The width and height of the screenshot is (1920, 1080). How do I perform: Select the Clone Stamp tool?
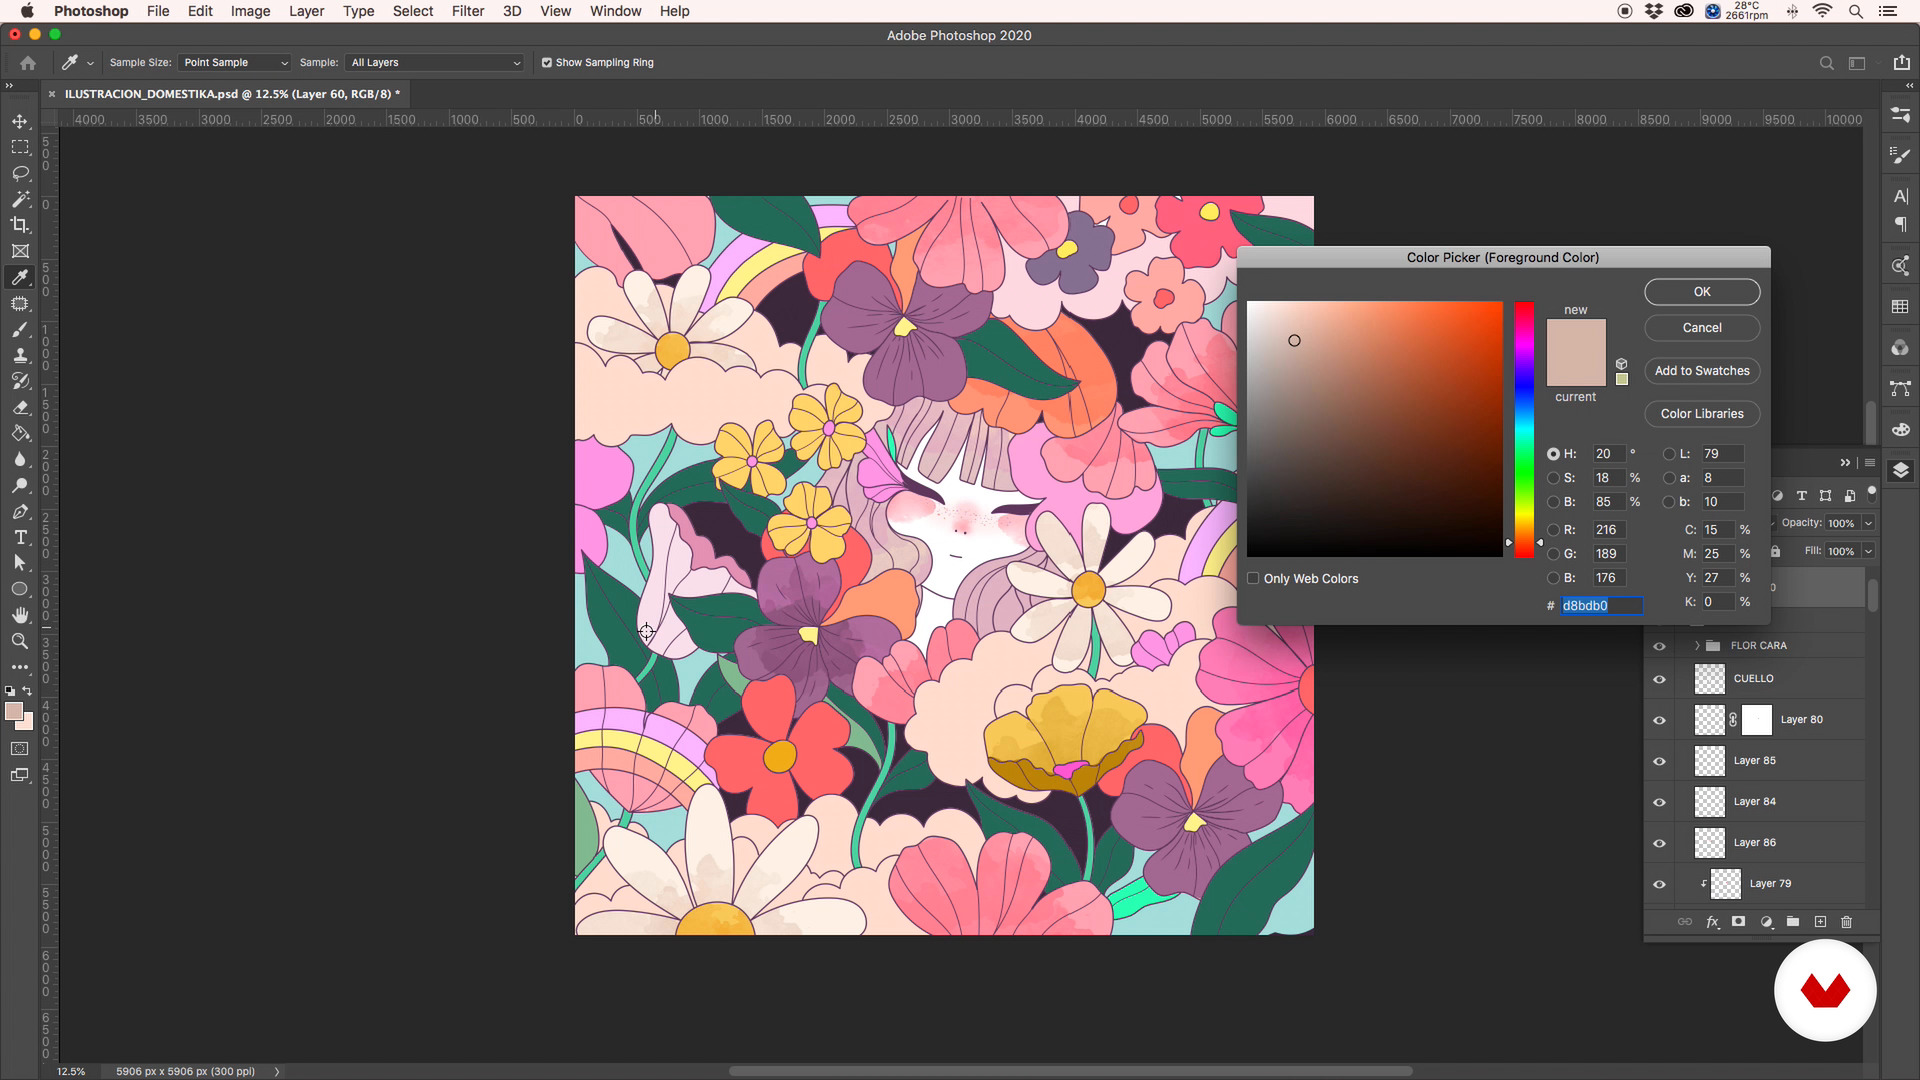tap(20, 355)
